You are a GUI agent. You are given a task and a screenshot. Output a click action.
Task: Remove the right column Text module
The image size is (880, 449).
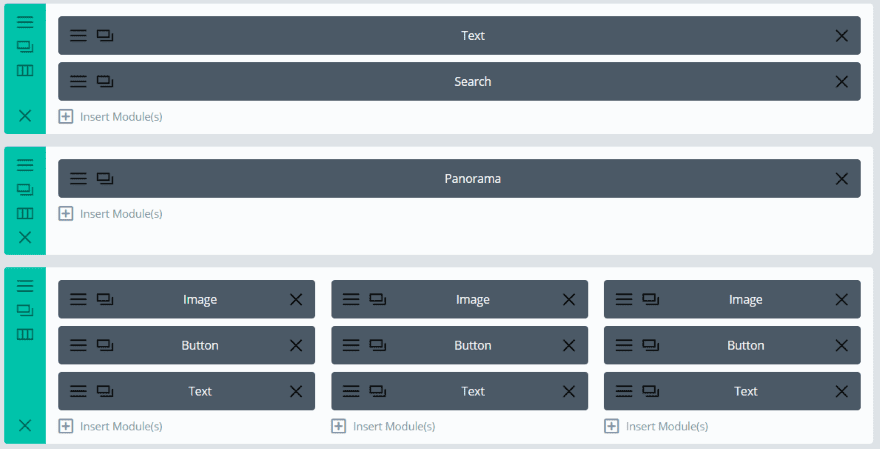pyautogui.click(x=841, y=392)
